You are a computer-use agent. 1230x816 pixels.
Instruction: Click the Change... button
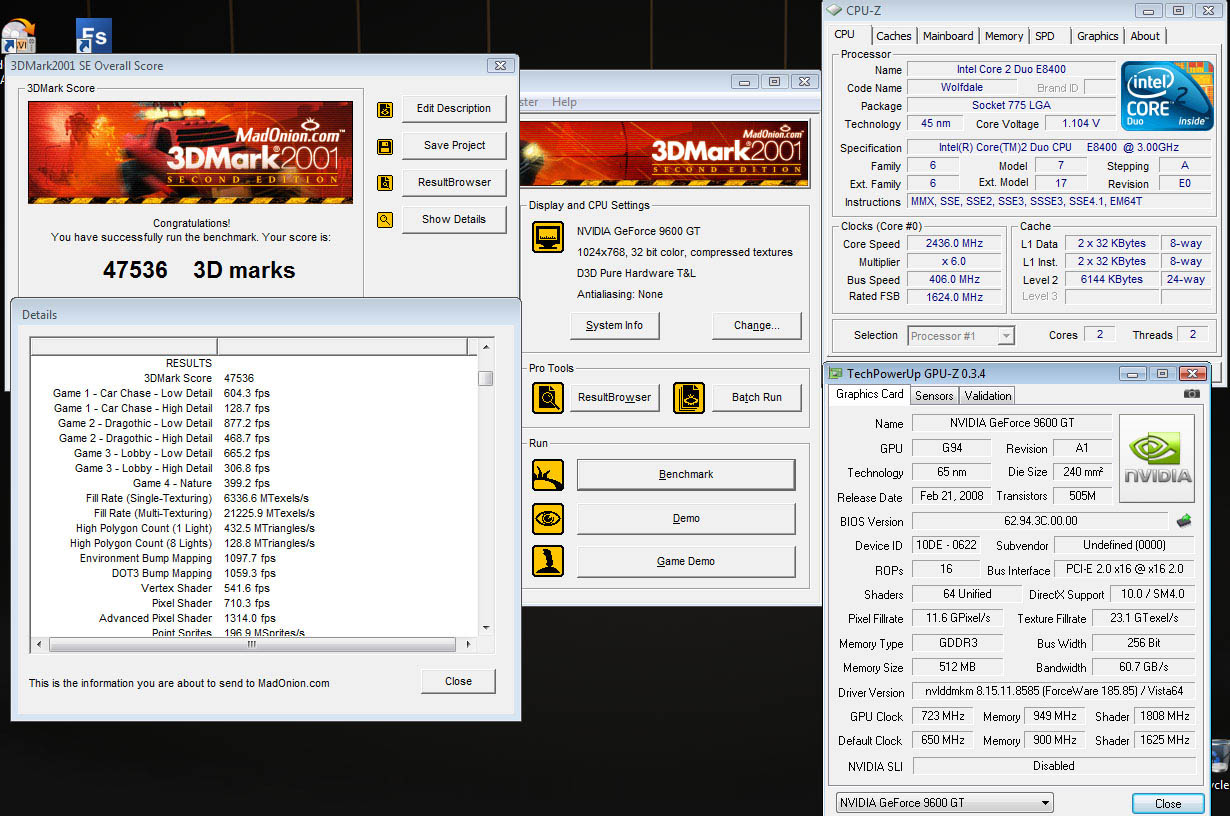pos(757,326)
